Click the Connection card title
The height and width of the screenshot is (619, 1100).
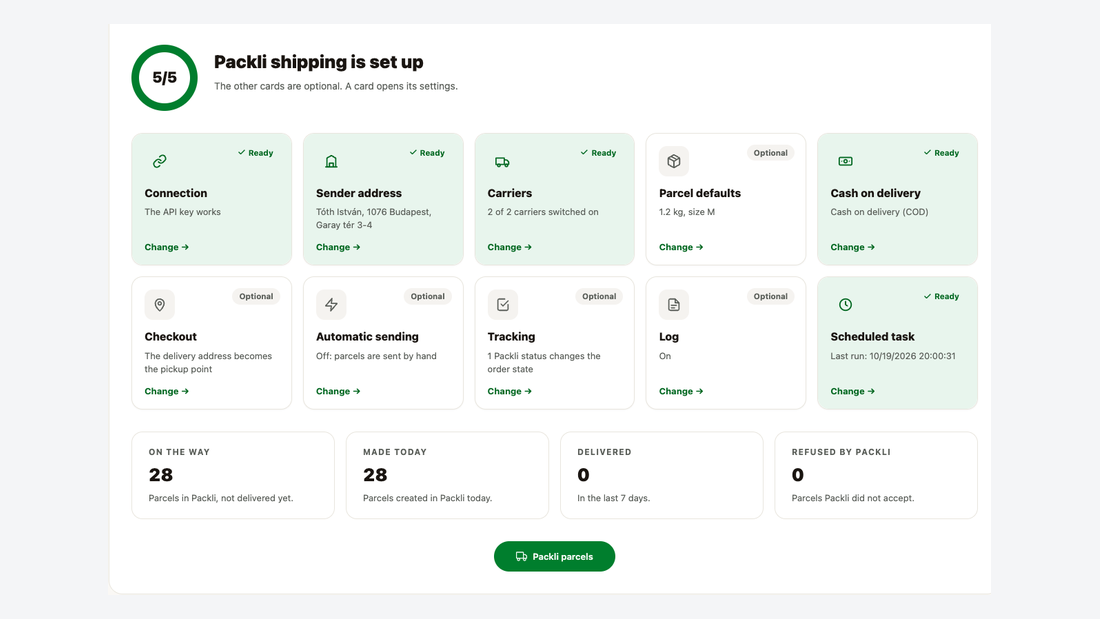[x=176, y=193]
